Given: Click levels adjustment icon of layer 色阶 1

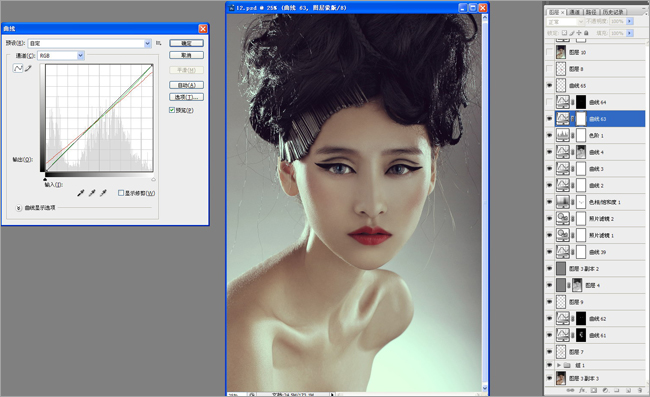Looking at the screenshot, I should click(563, 136).
